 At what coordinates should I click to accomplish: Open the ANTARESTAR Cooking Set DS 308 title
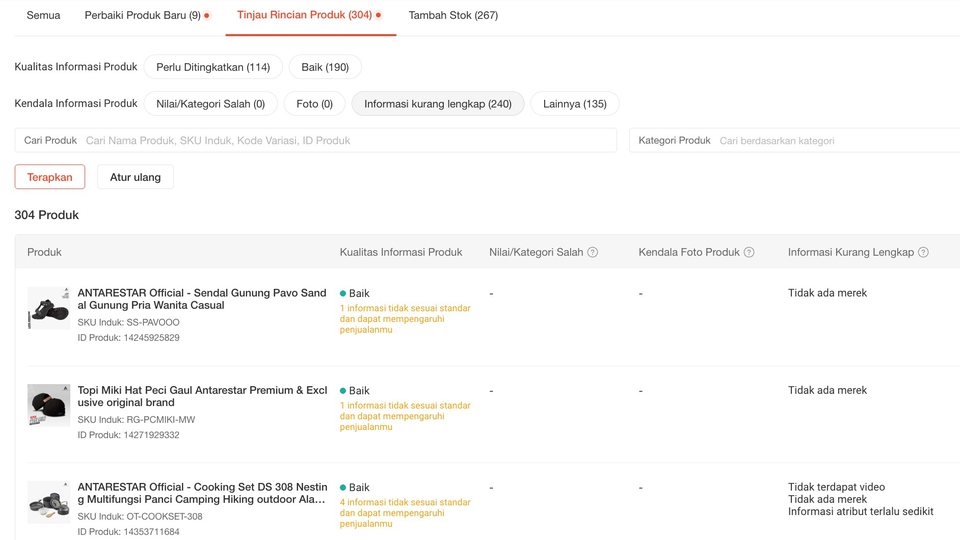(x=202, y=493)
